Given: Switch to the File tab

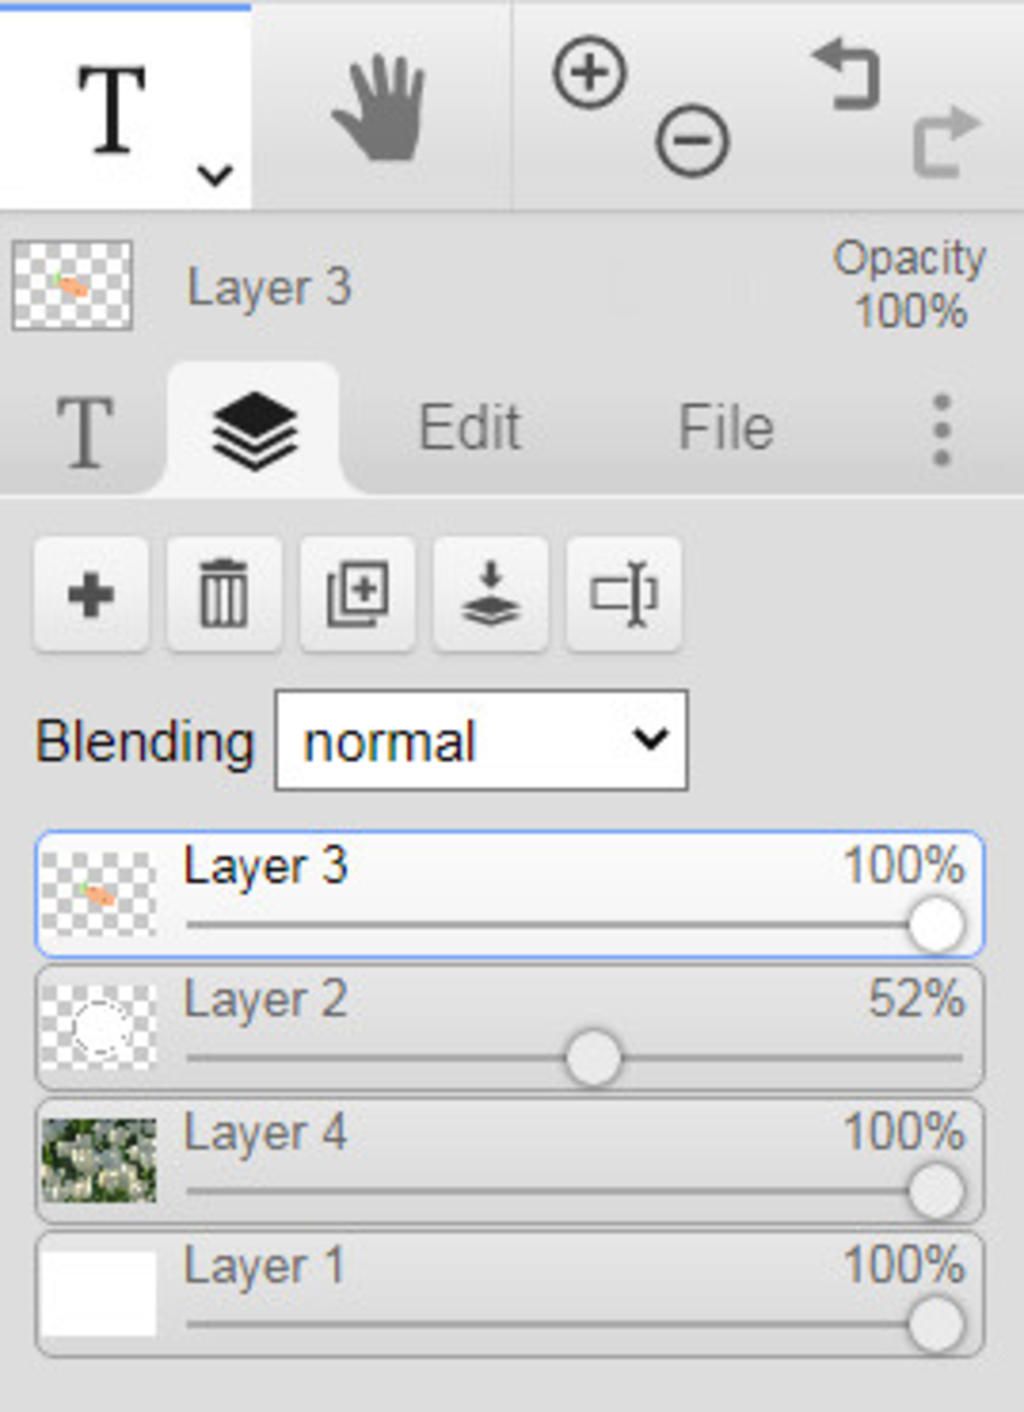Looking at the screenshot, I should click(x=726, y=429).
